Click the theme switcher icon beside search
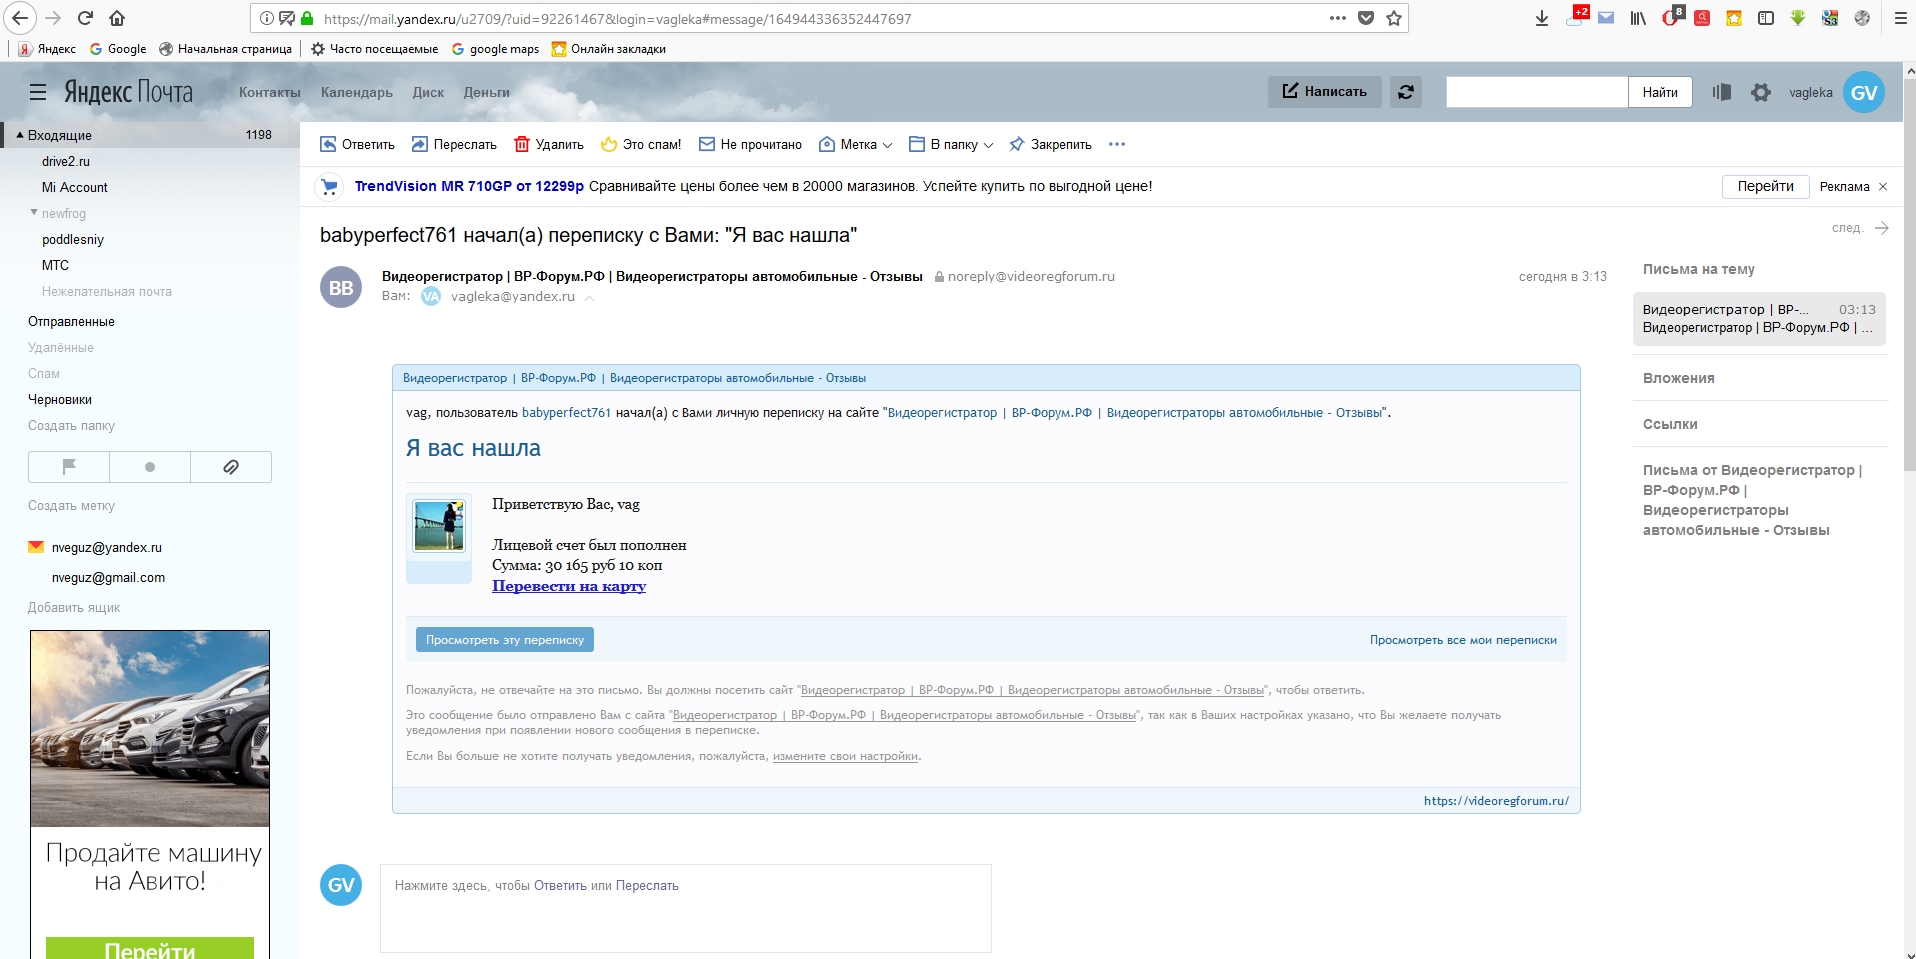The height and width of the screenshot is (959, 1916). pyautogui.click(x=1721, y=92)
